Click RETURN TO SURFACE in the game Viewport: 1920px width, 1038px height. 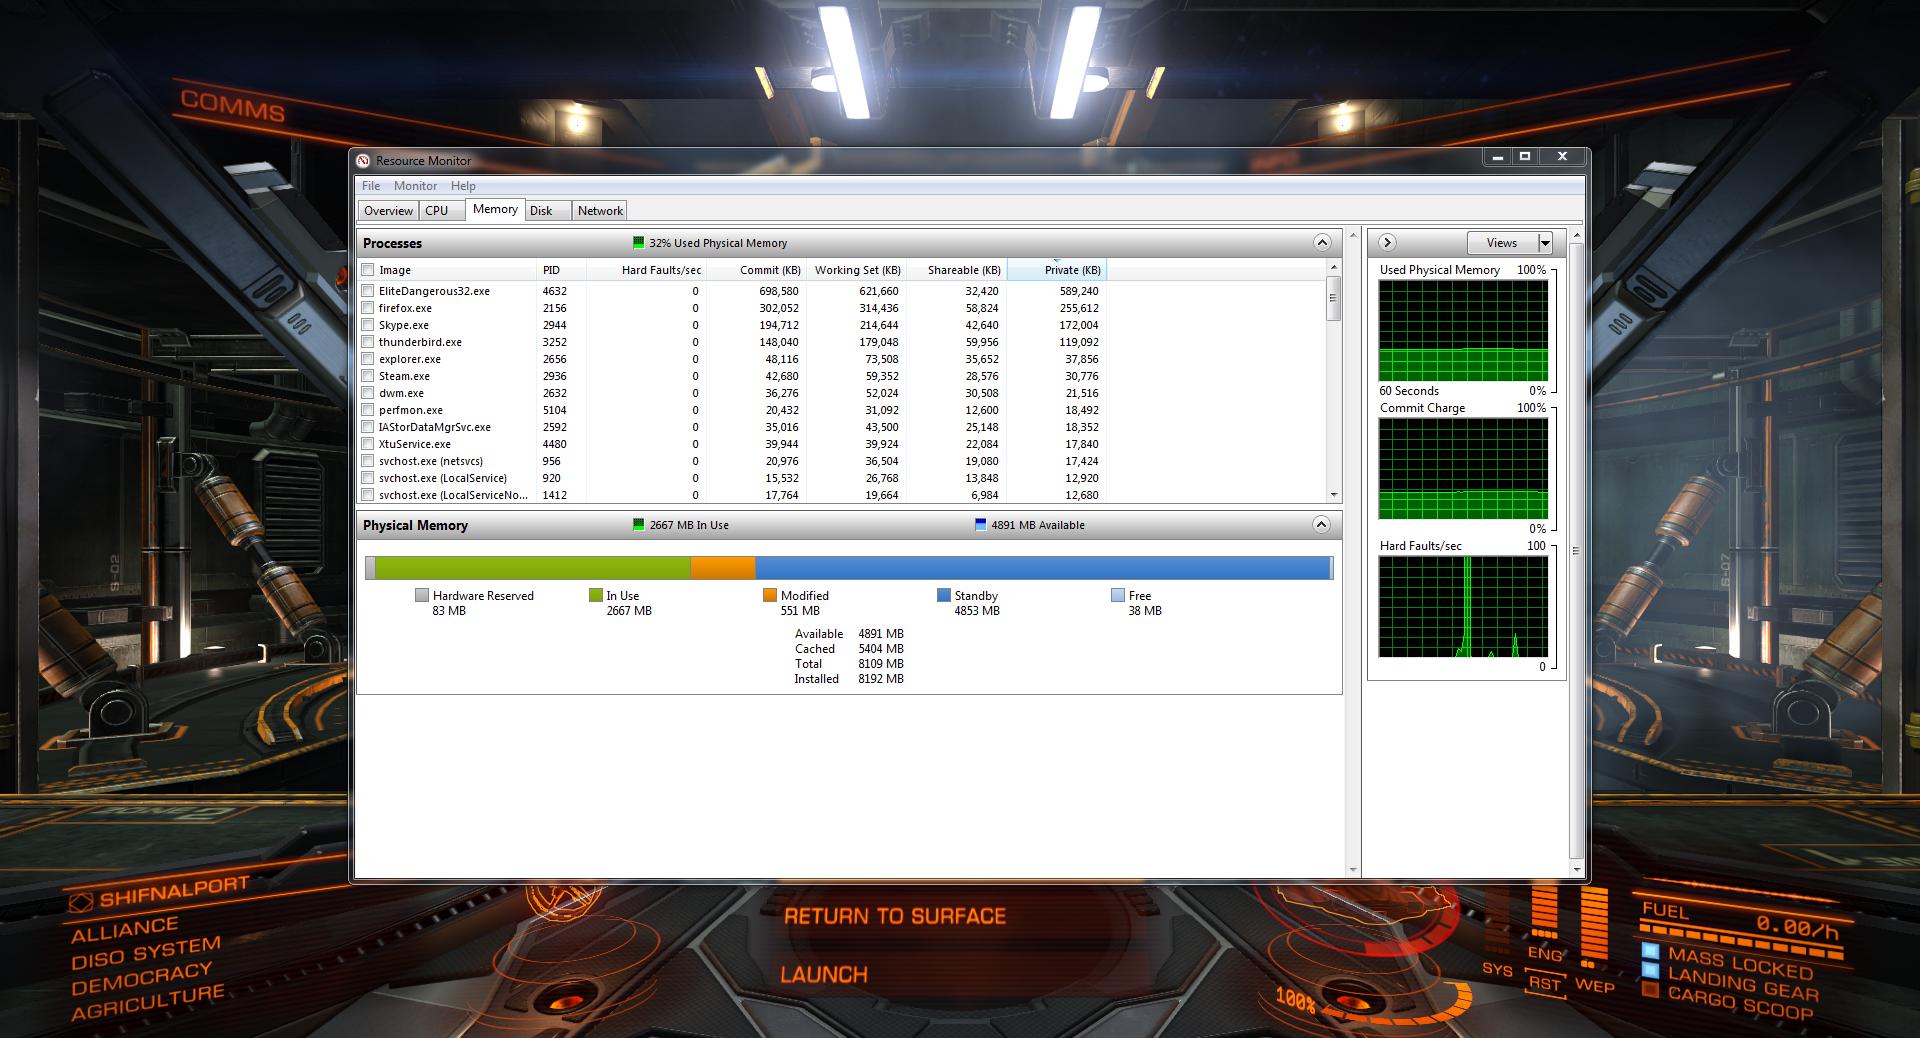click(x=895, y=916)
